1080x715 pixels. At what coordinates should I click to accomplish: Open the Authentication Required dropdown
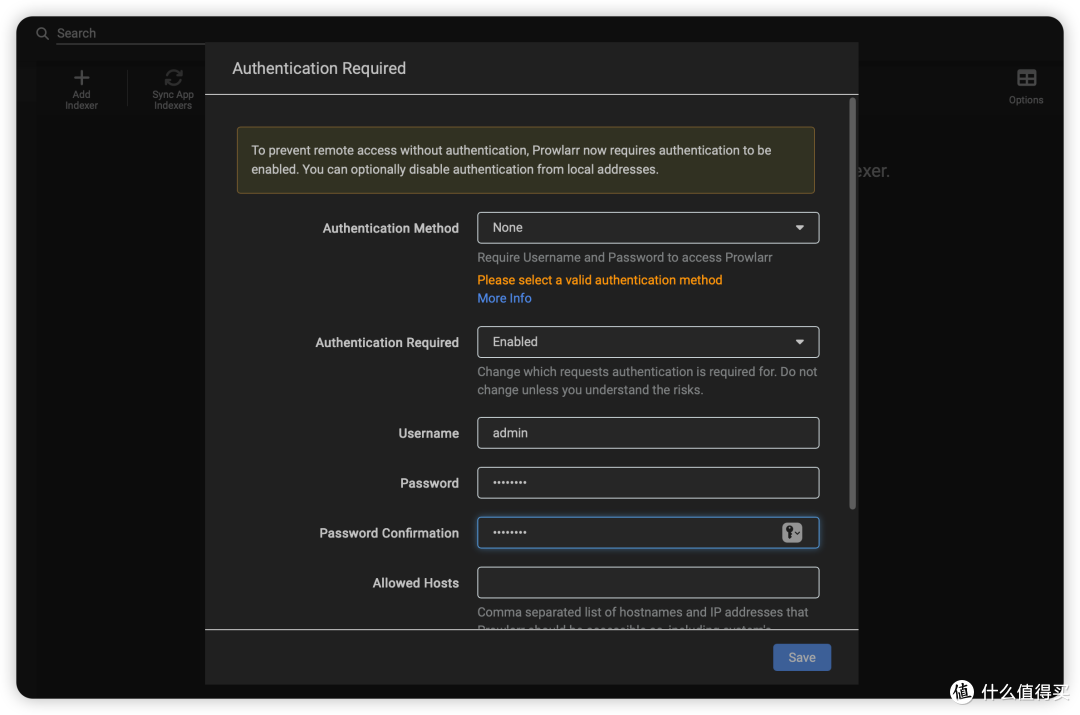point(647,342)
